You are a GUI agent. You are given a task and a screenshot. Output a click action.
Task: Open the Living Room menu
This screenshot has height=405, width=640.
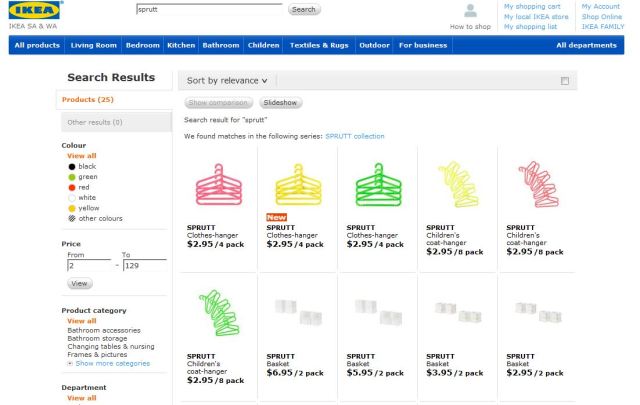point(94,45)
